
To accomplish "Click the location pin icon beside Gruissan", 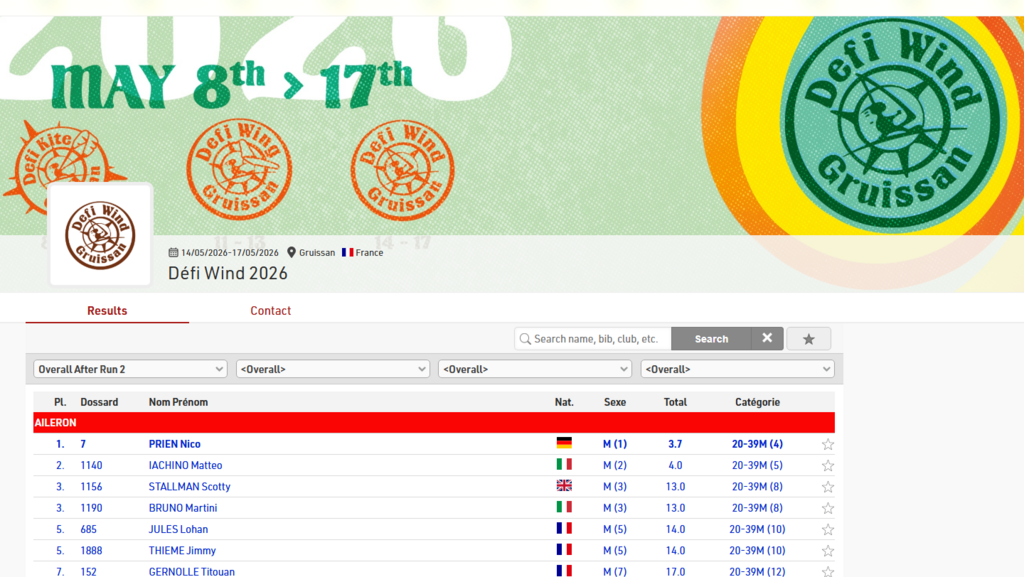I will point(291,253).
